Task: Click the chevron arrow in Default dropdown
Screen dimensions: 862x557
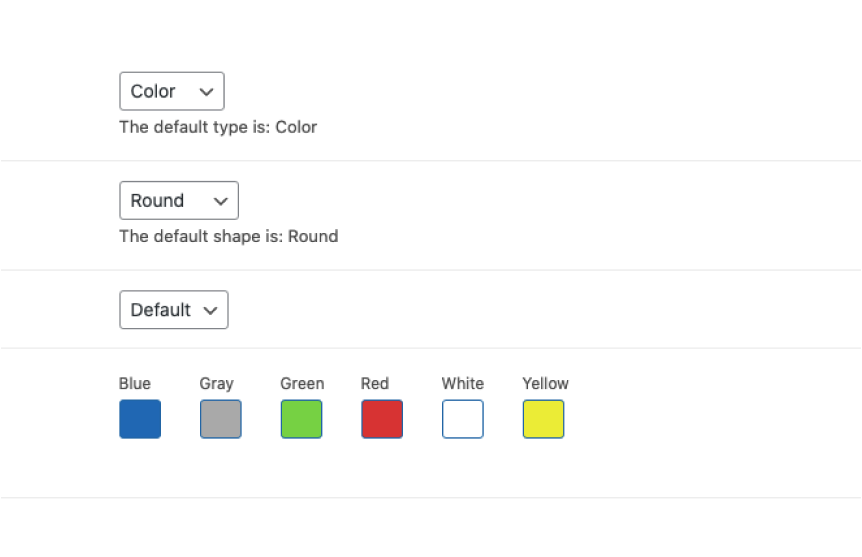Action: pyautogui.click(x=210, y=310)
